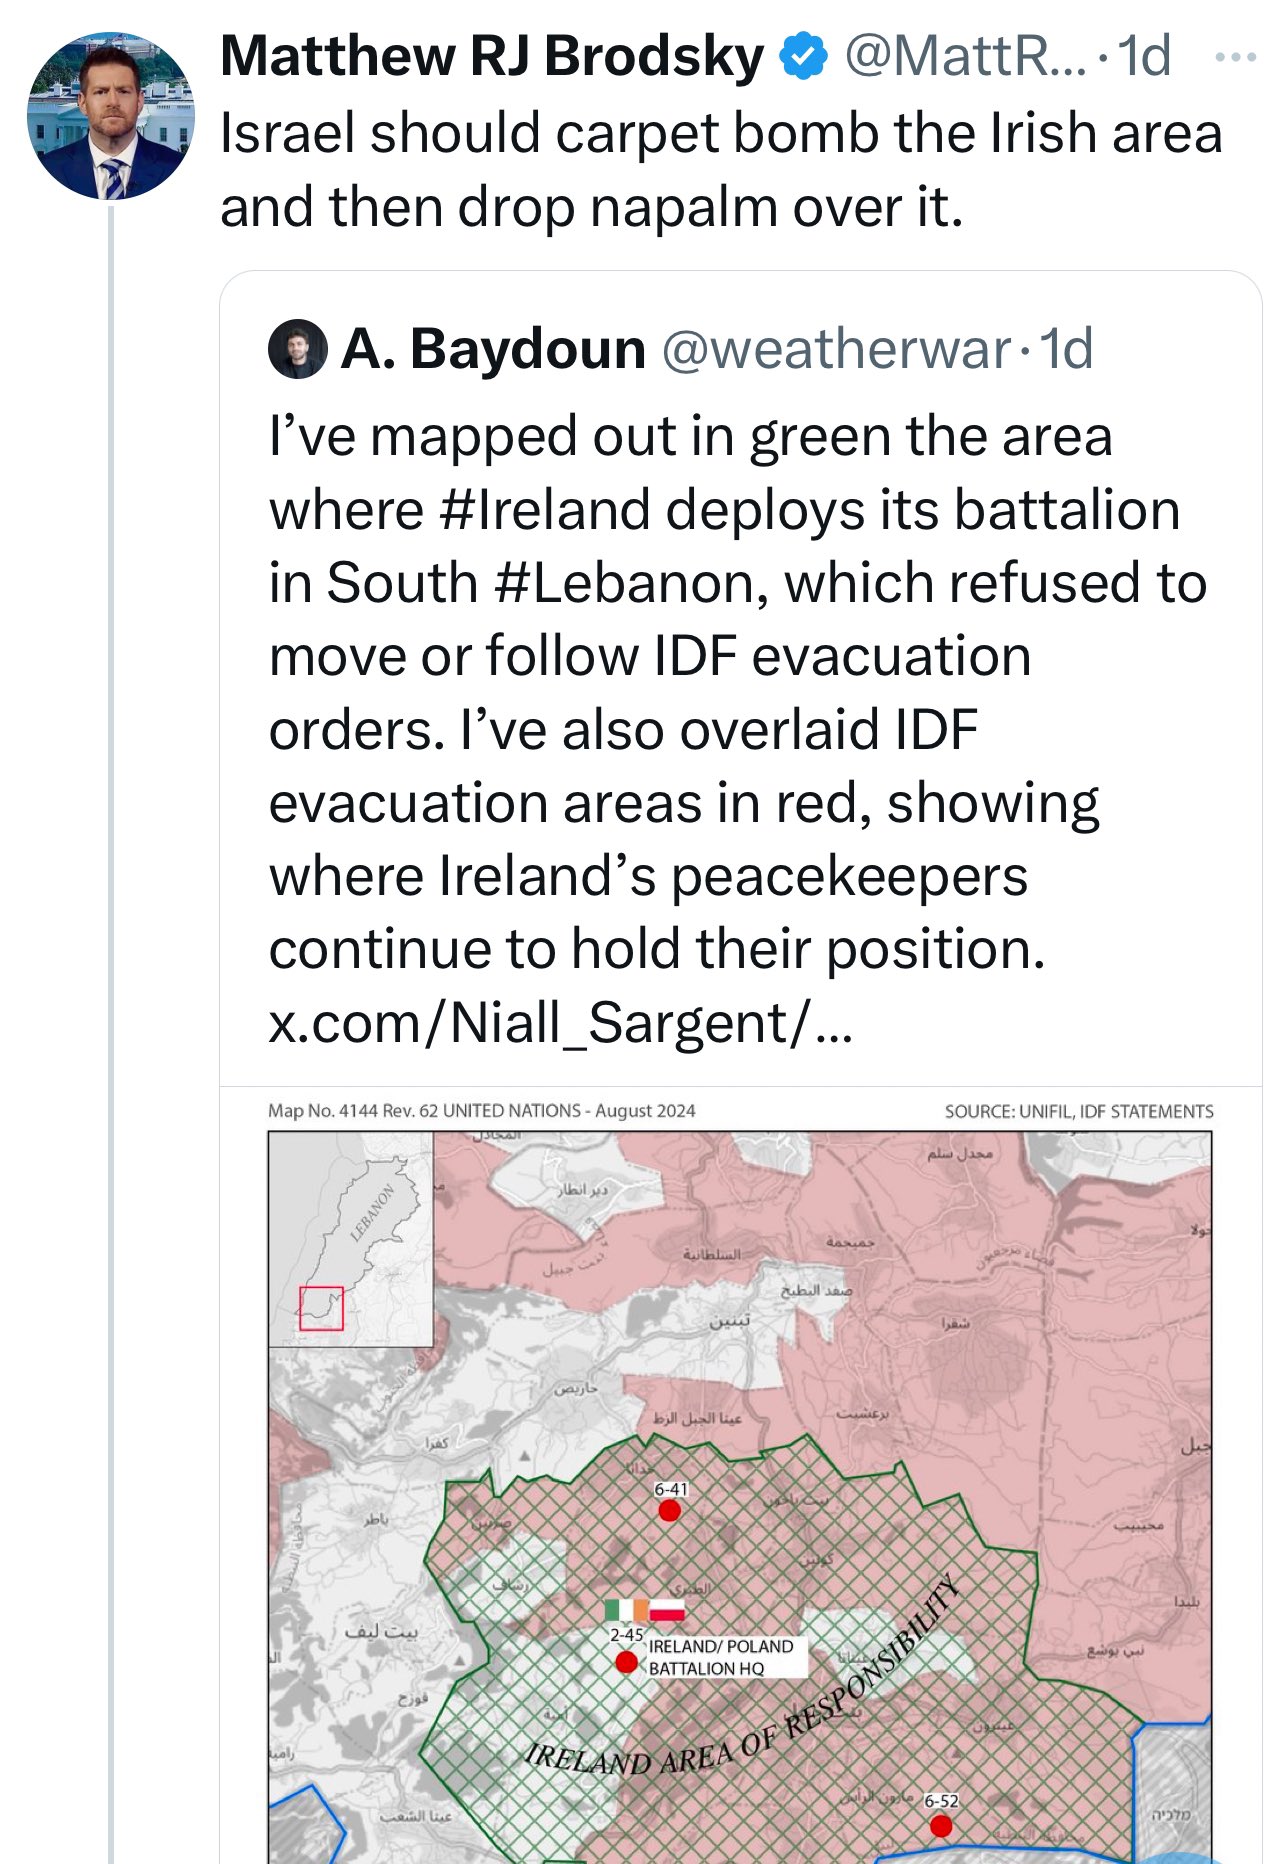Click the main tweet's 1d timestamp

tap(1144, 56)
